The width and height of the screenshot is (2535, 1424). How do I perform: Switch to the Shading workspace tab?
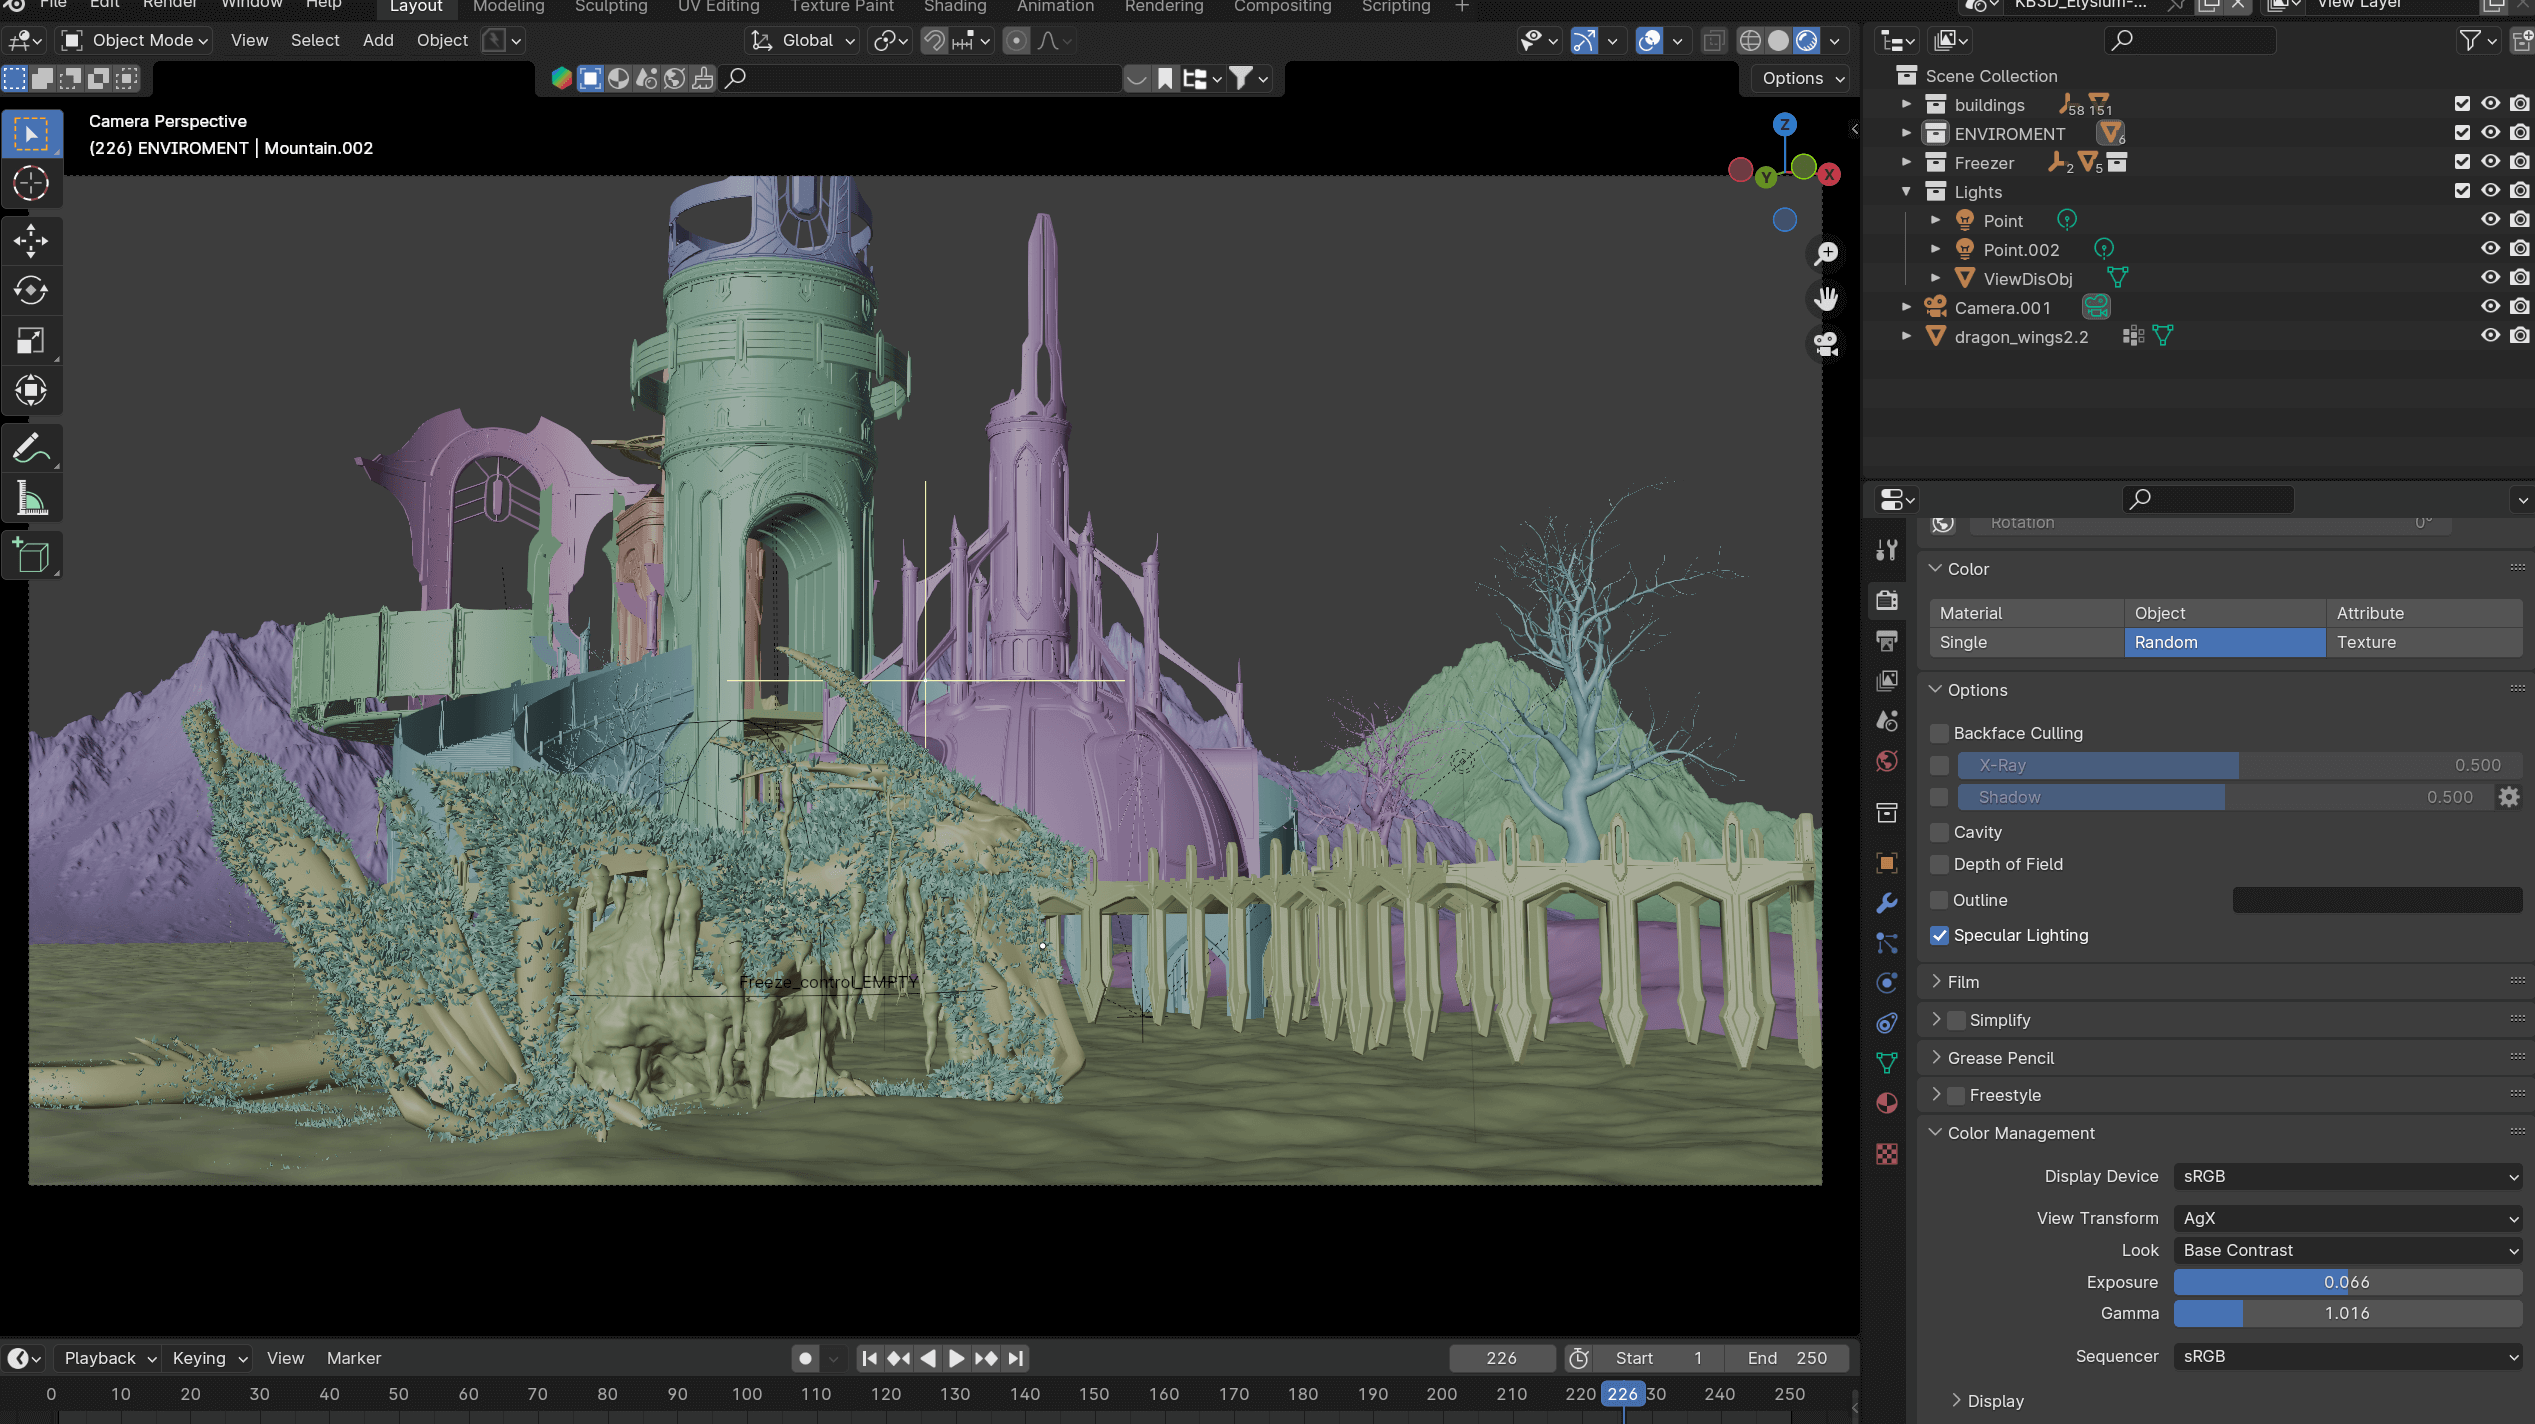(955, 7)
